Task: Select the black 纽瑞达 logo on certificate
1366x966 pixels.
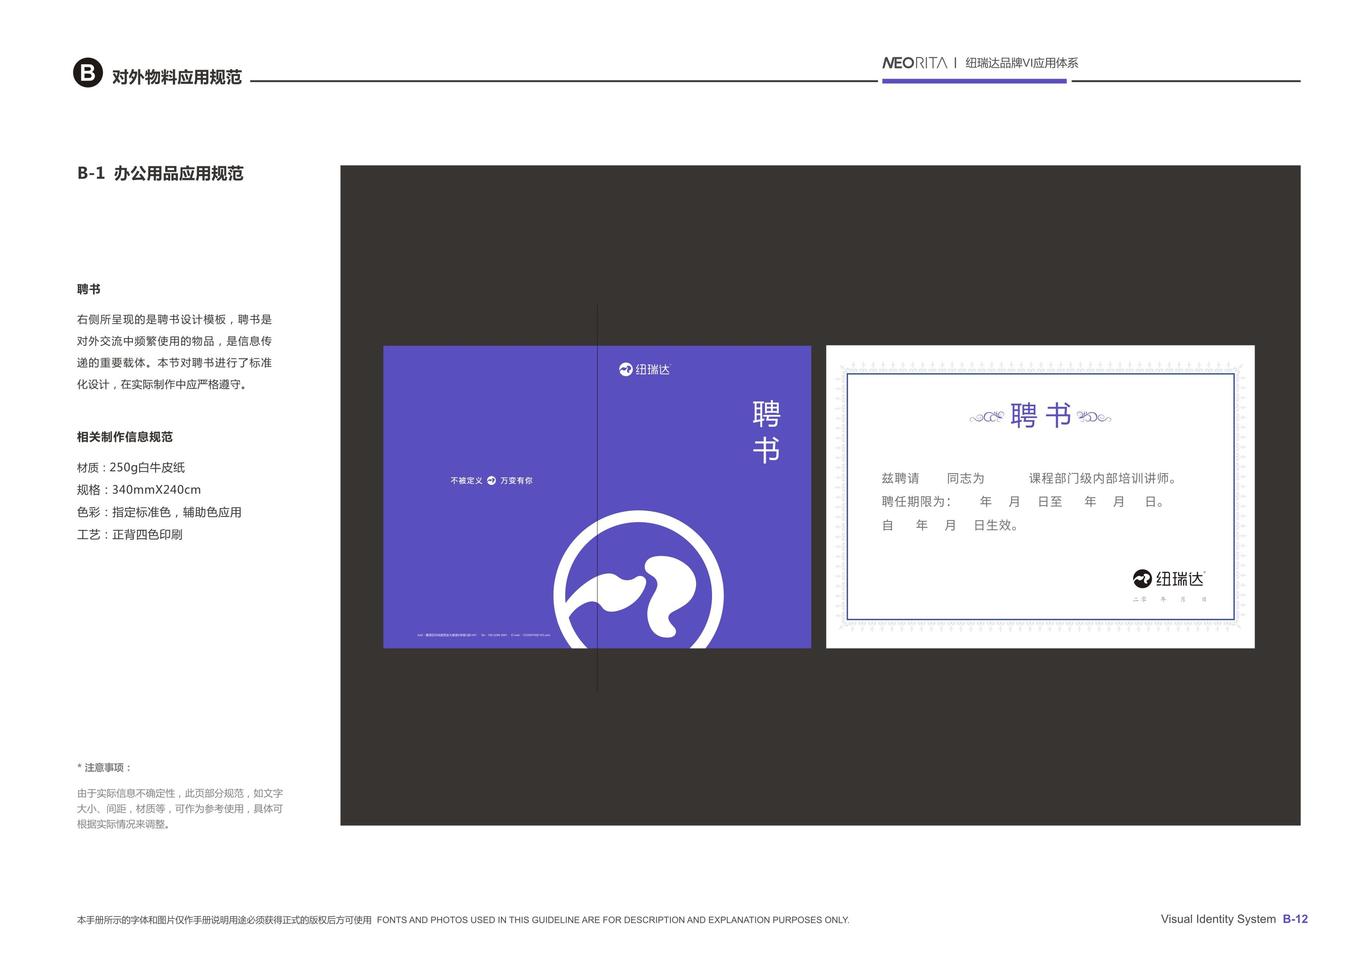Action: [x=1168, y=578]
